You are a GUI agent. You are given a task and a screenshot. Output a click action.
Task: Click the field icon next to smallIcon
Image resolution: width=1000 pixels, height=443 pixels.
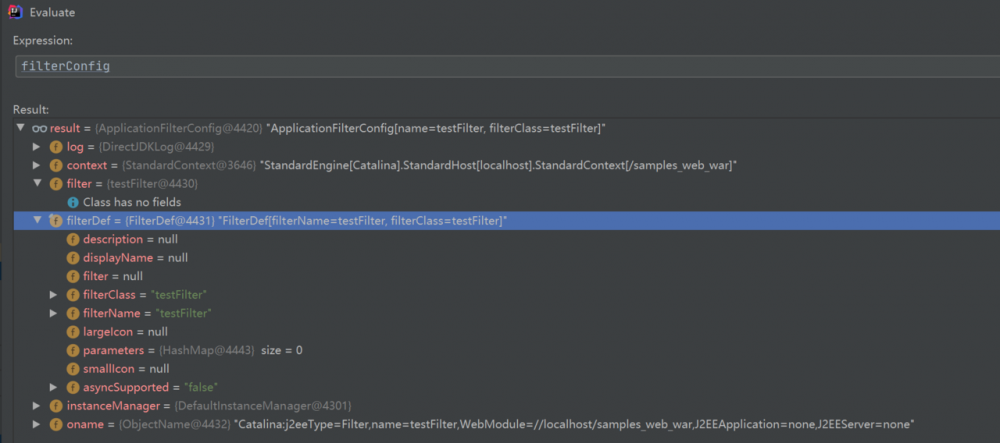click(x=73, y=368)
